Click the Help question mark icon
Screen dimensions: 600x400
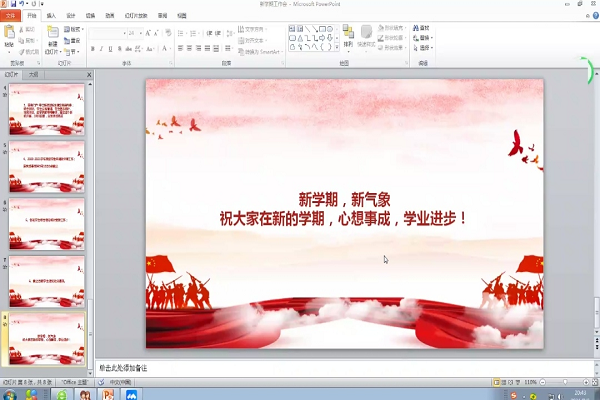point(593,16)
